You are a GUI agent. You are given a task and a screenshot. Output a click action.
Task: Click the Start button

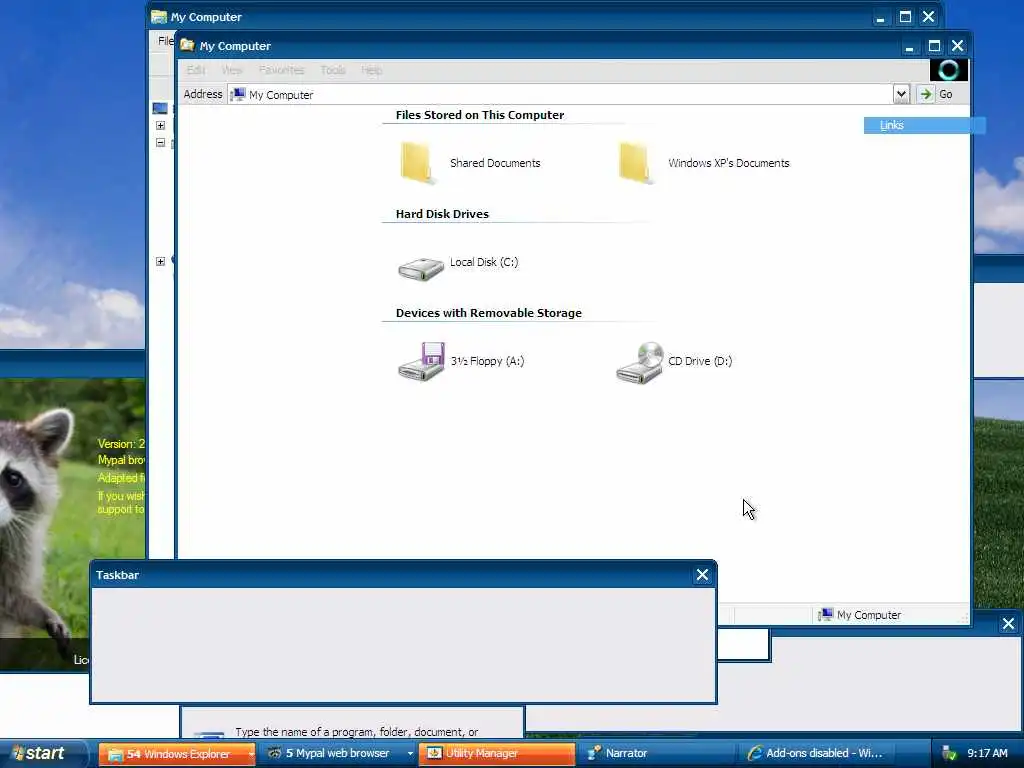tap(43, 753)
